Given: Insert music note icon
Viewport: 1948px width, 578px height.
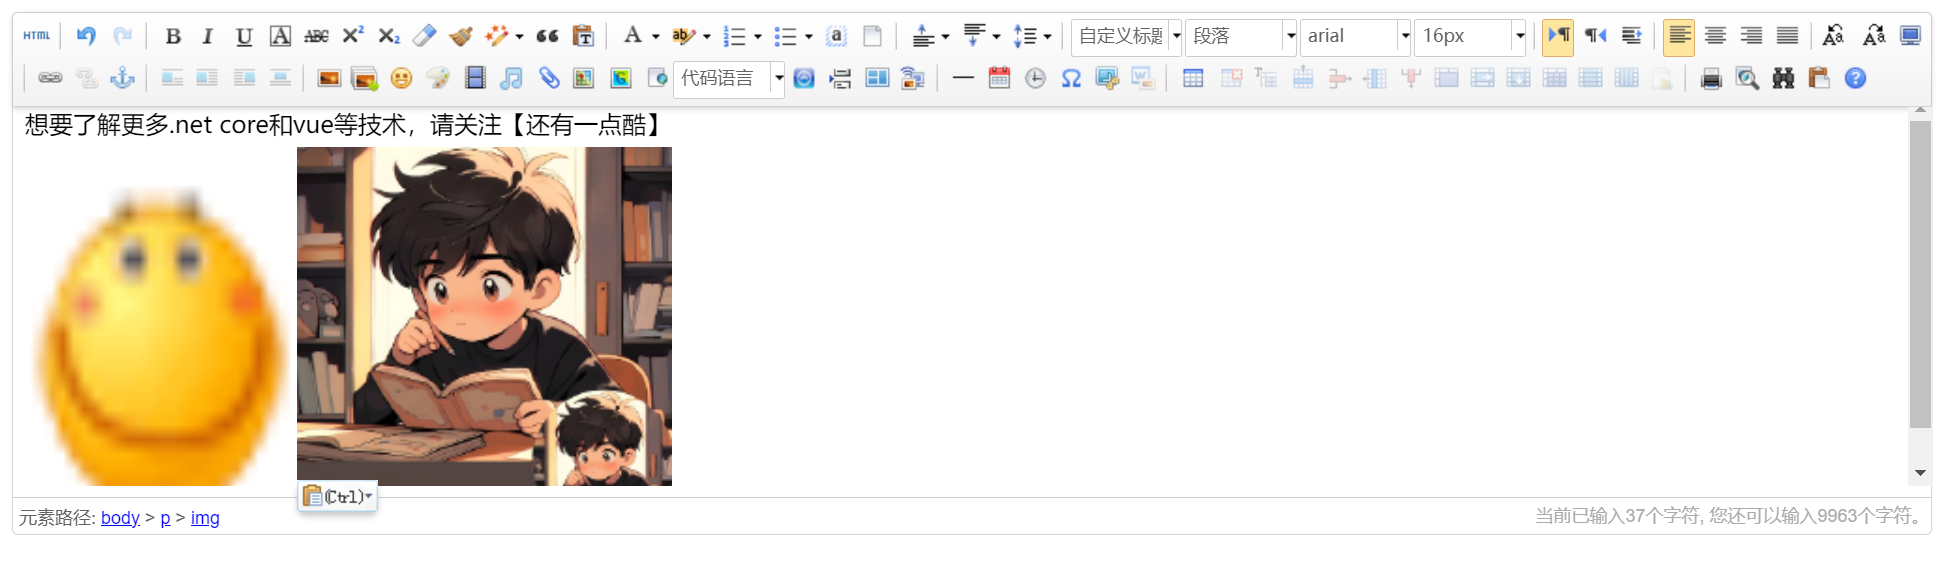Looking at the screenshot, I should point(511,78).
